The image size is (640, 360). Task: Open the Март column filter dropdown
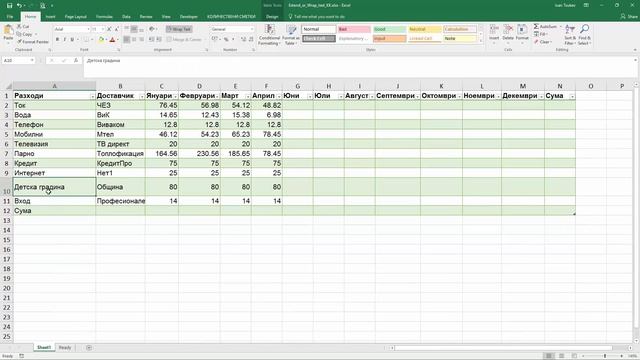click(x=248, y=96)
